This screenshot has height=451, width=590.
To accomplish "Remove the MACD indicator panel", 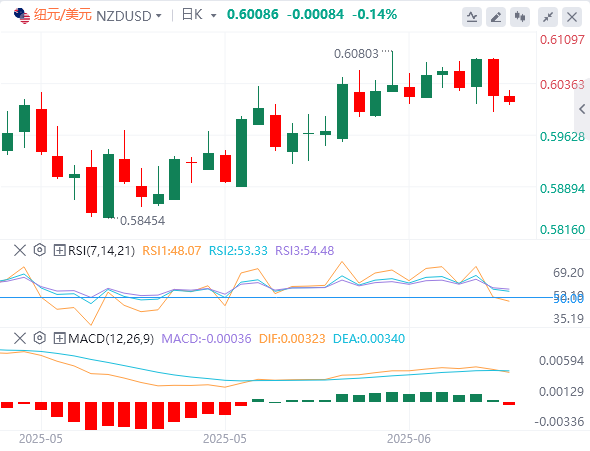I will click(20, 338).
